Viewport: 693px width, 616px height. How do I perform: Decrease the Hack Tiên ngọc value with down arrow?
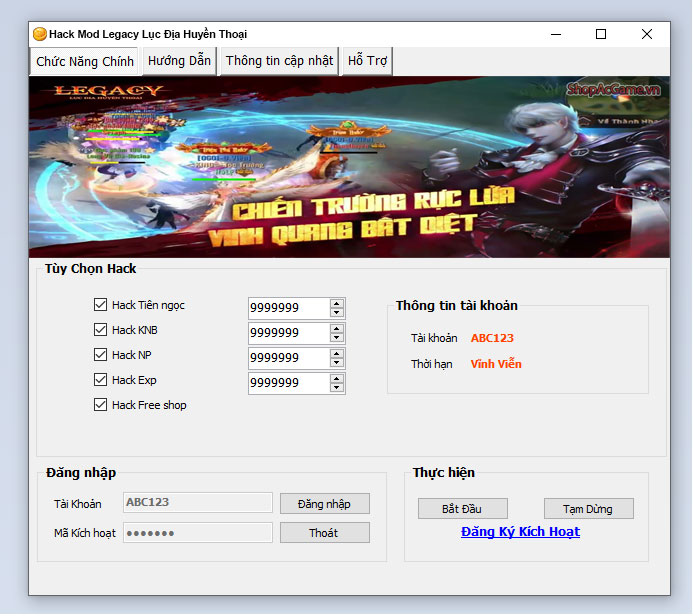337,313
